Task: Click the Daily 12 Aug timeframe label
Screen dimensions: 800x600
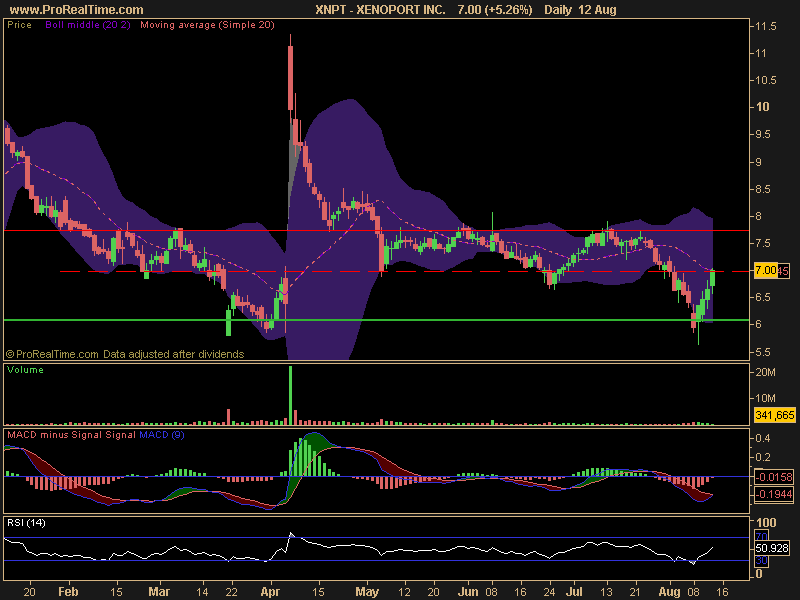Action: click(x=580, y=9)
